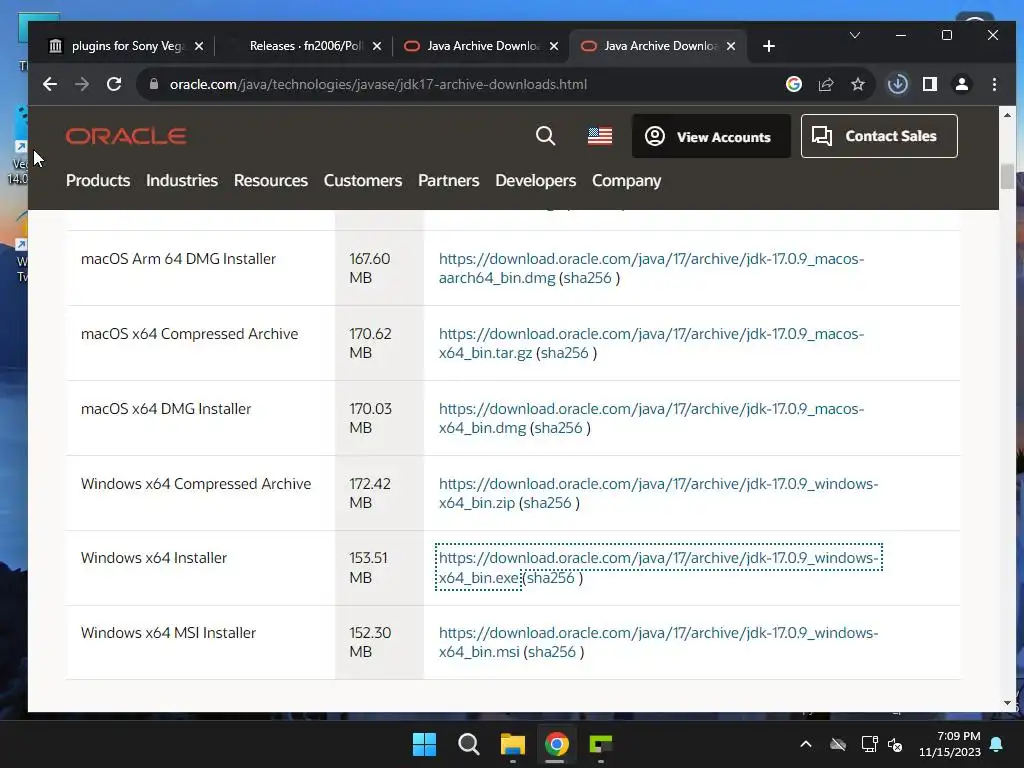Click the scrollbar up arrow

(x=1007, y=115)
